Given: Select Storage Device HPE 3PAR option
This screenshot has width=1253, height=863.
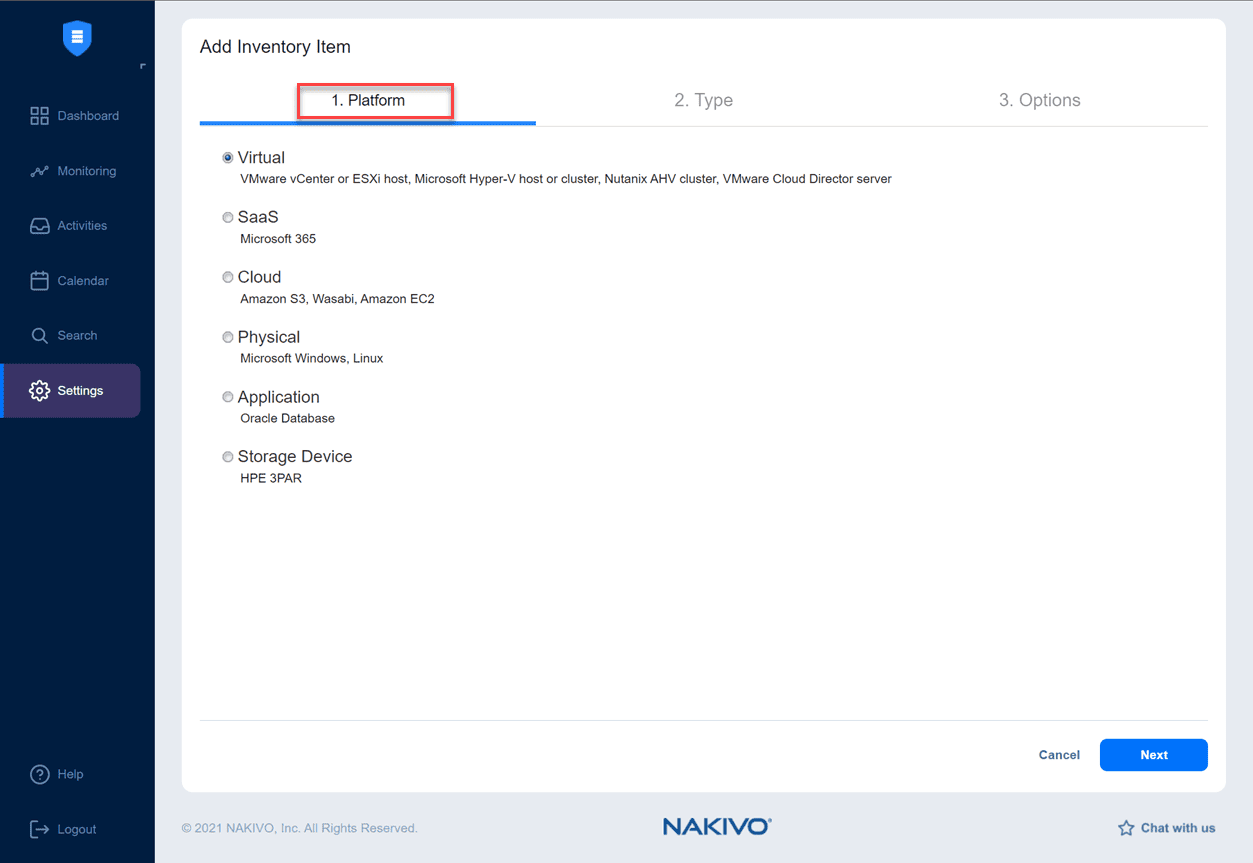Looking at the screenshot, I should coord(228,456).
